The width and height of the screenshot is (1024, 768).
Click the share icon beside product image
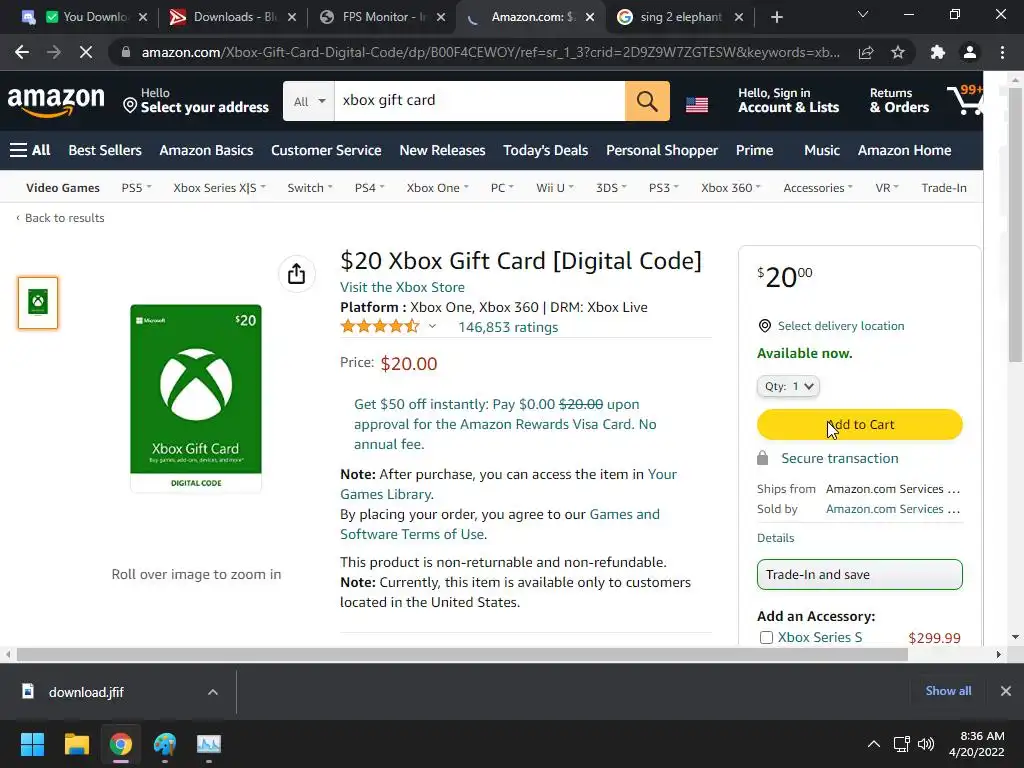(296, 274)
